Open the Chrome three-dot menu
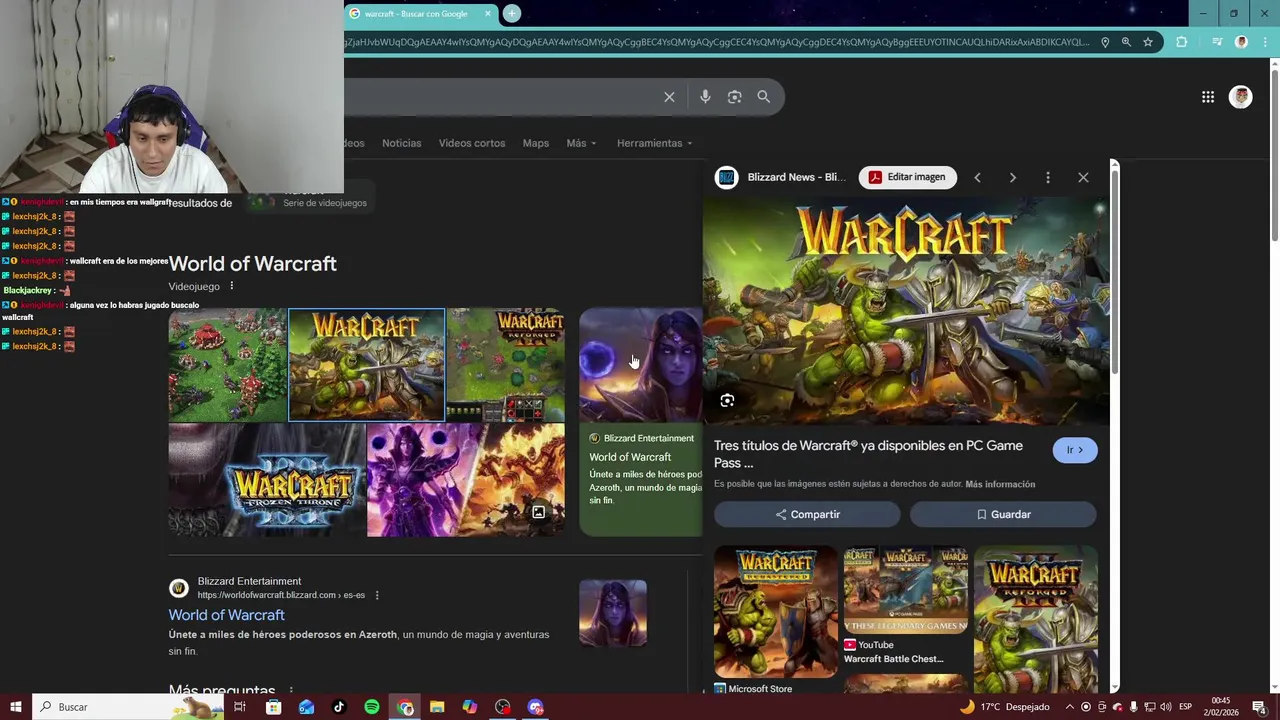 (x=1264, y=42)
